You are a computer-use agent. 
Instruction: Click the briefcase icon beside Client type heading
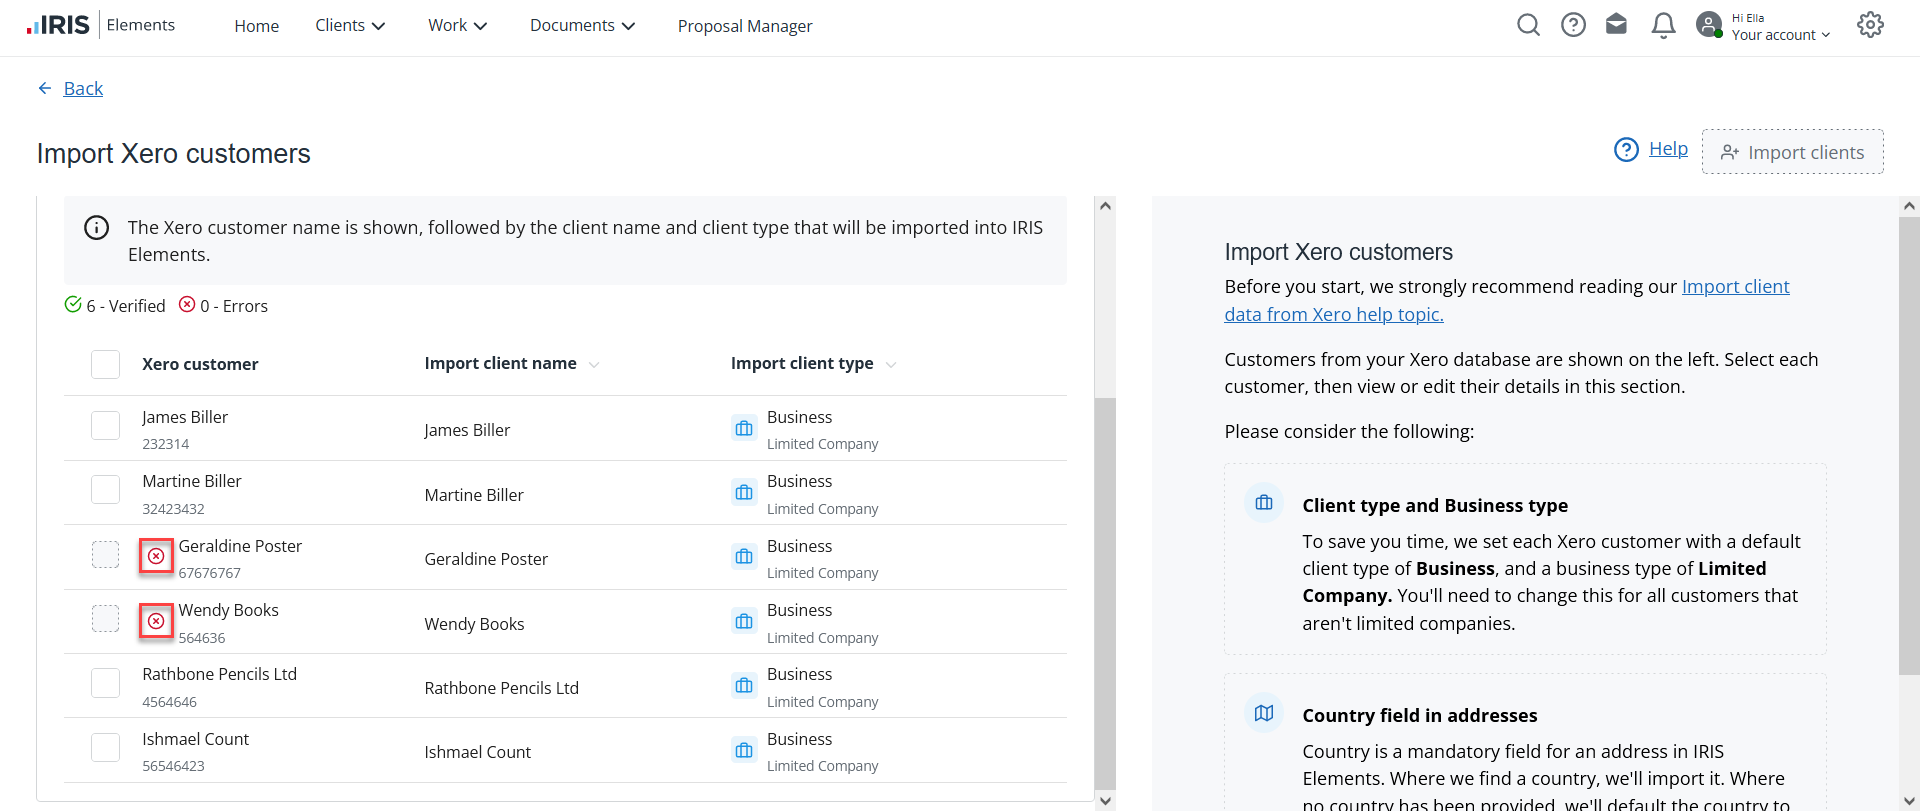pos(1264,503)
